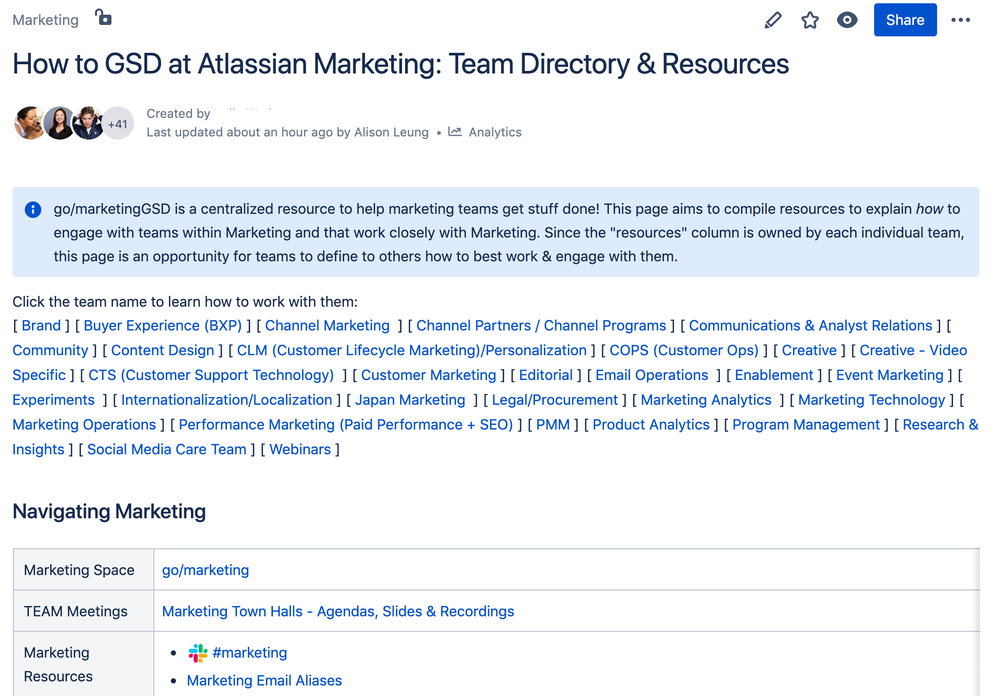Go to the Community team link
999x696 pixels.
pos(50,351)
